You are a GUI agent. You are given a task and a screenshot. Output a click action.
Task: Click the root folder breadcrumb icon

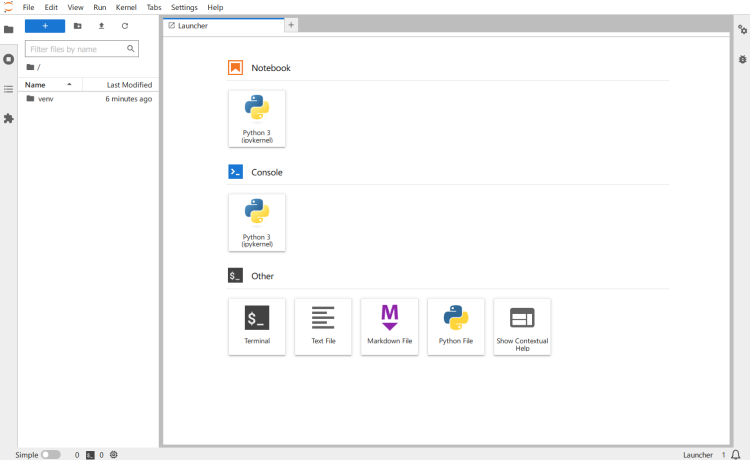[x=30, y=67]
